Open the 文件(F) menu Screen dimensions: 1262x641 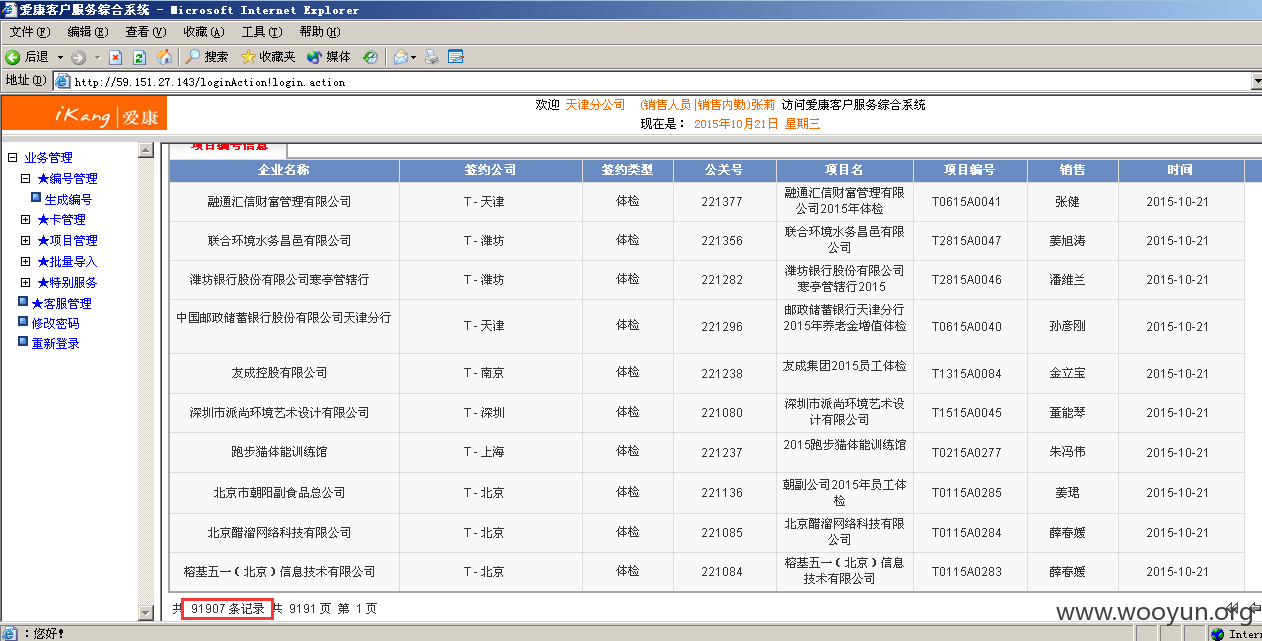30,32
